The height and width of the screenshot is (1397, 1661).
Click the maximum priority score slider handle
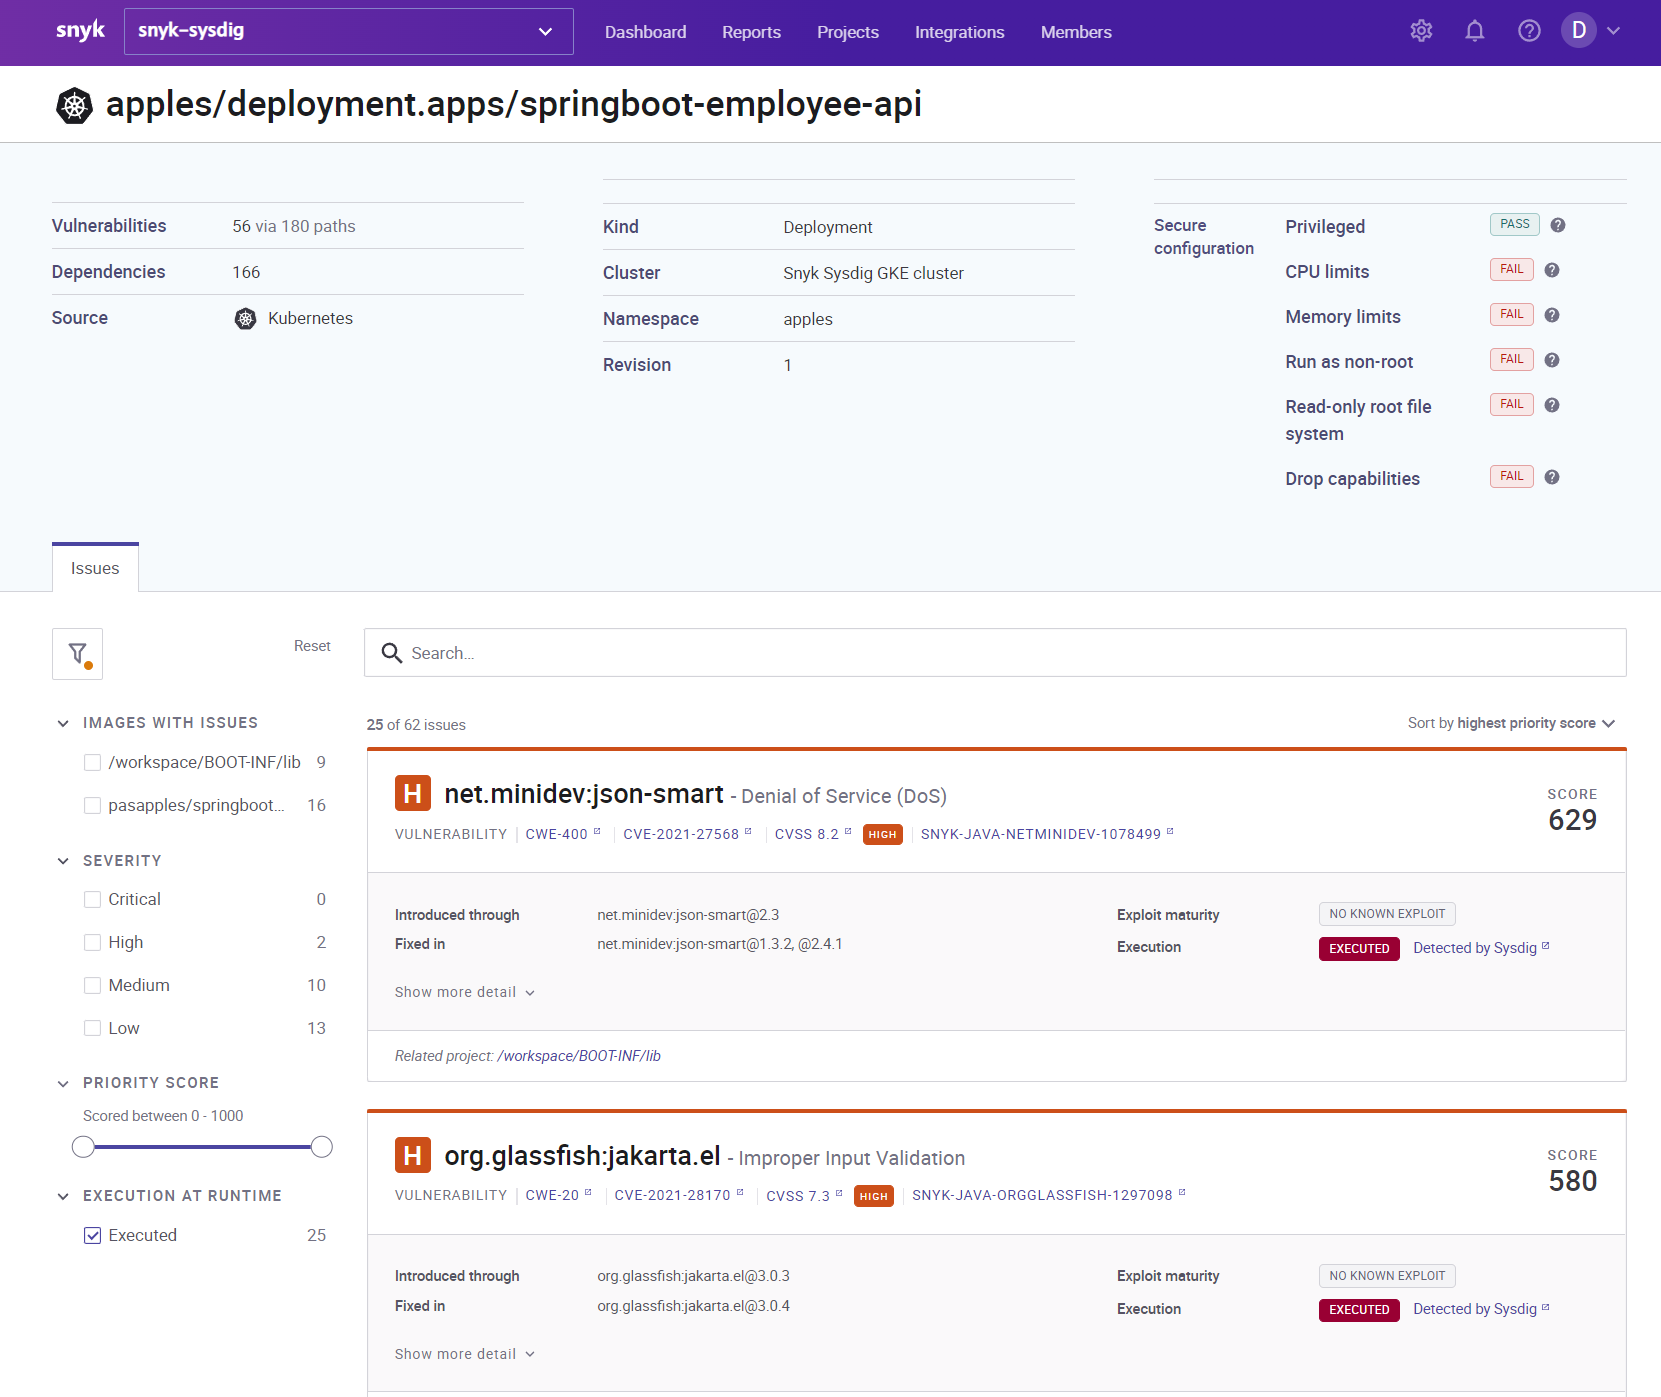321,1147
